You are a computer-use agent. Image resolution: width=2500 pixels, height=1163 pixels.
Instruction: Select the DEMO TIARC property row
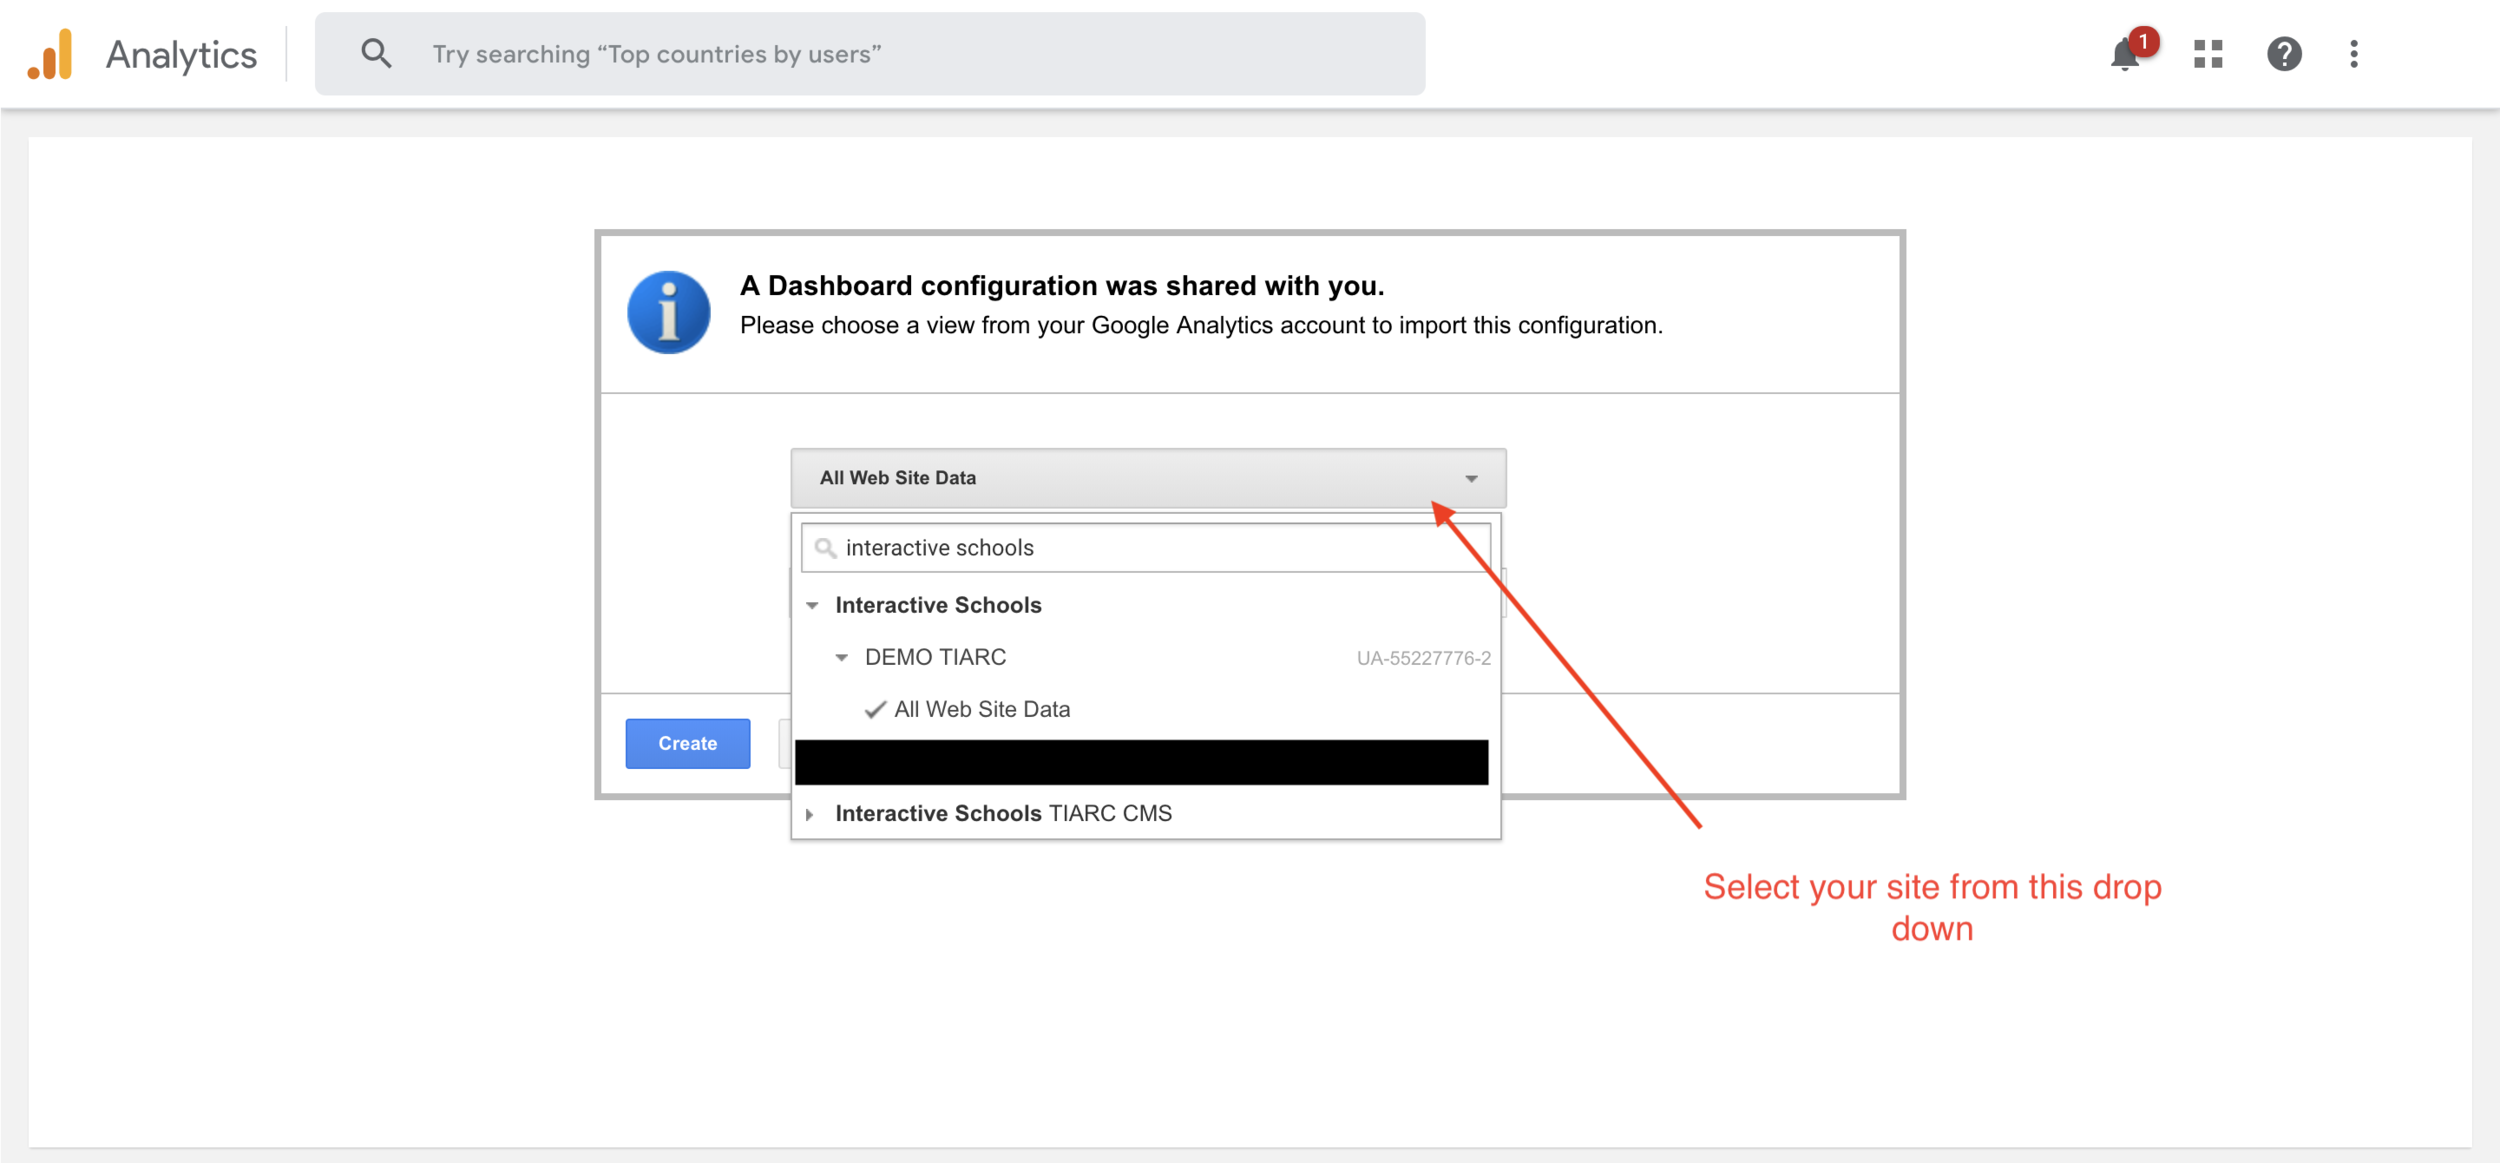(x=1146, y=657)
